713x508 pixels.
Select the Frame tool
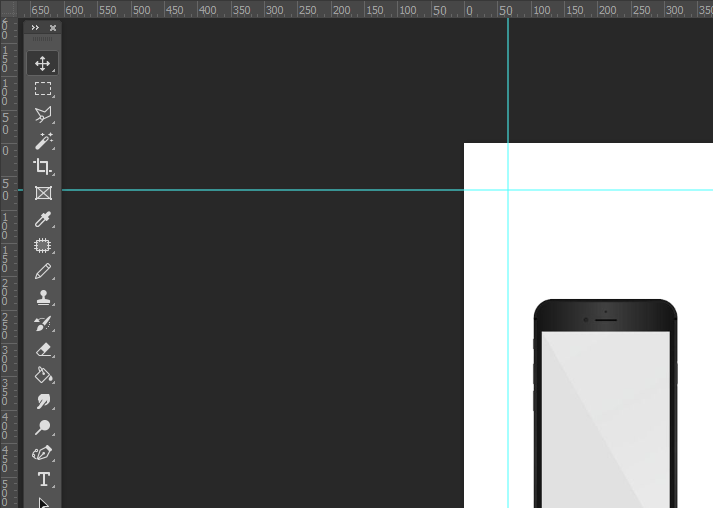pyautogui.click(x=43, y=193)
